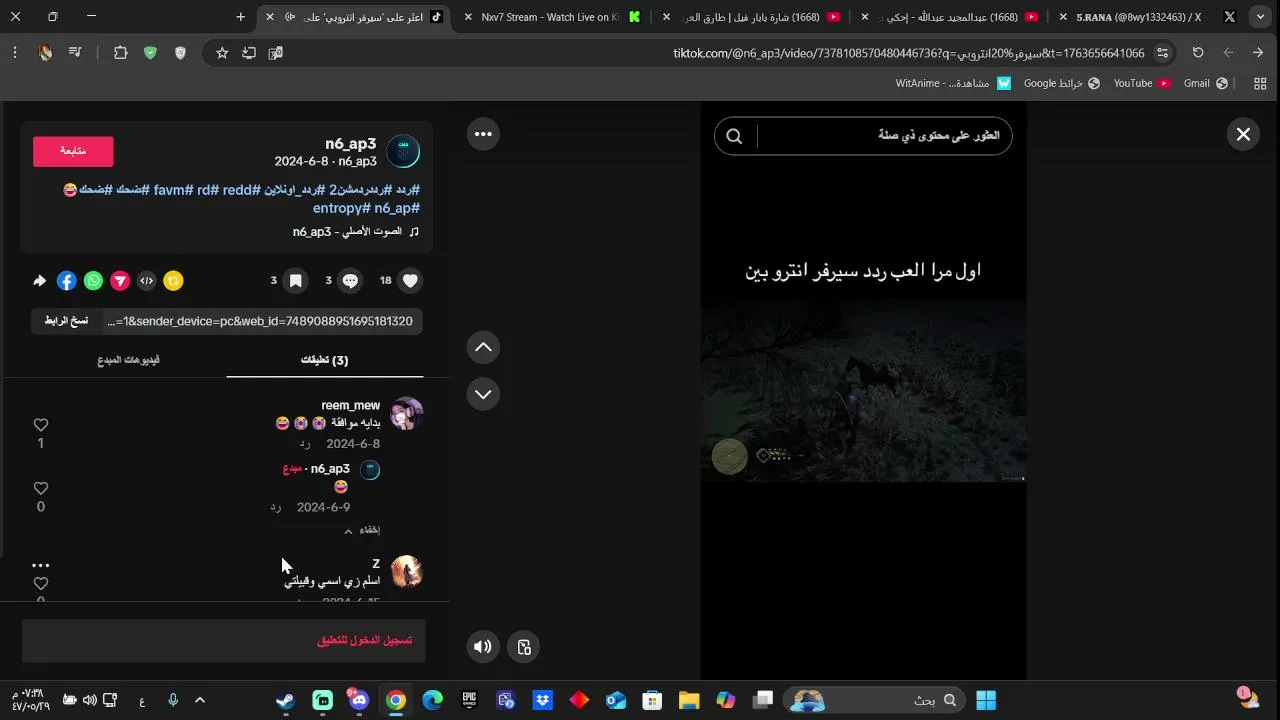Switch to the S.RANA X tab

1147,17
